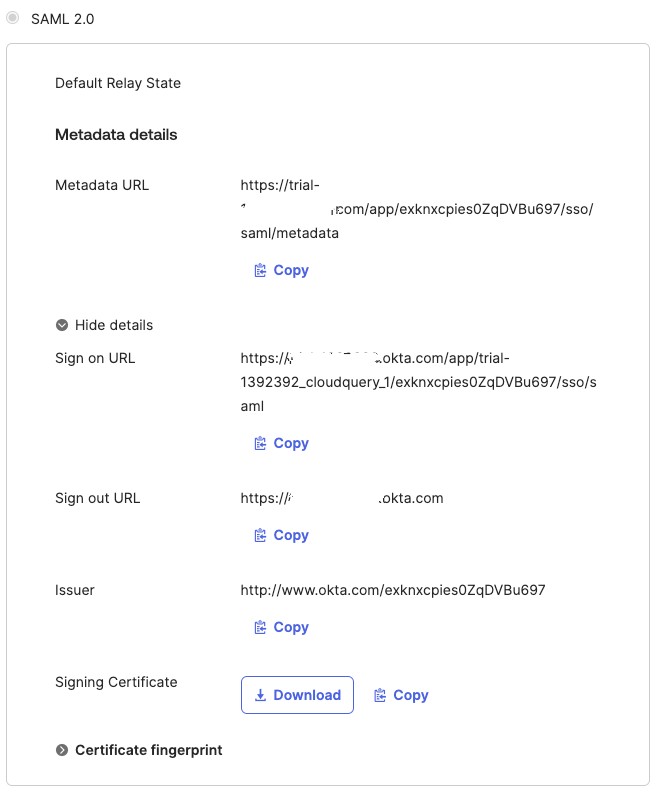This screenshot has width=657, height=792.
Task: Click the Metadata details heading
Action: 116,135
